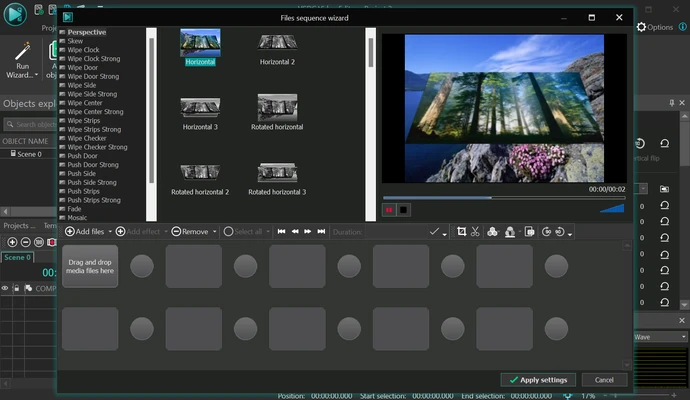Viewport: 690px width, 400px height.
Task: Toggle the timeline layer lock
Action: 16,288
